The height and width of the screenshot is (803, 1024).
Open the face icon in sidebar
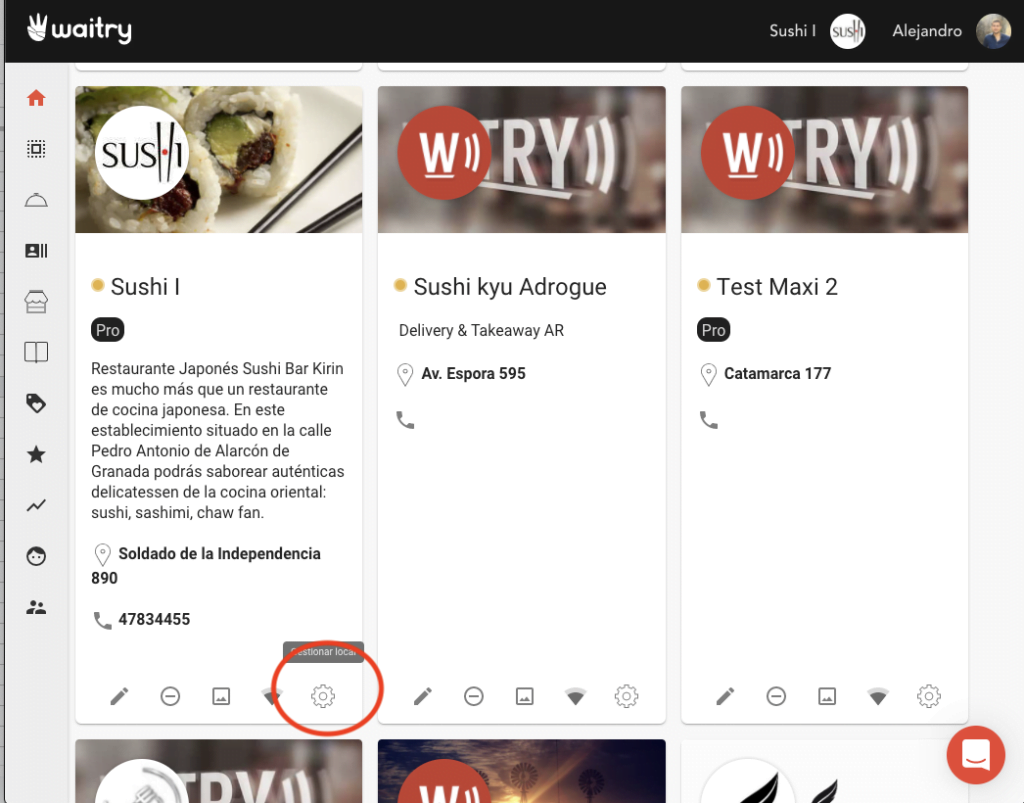click(x=36, y=556)
